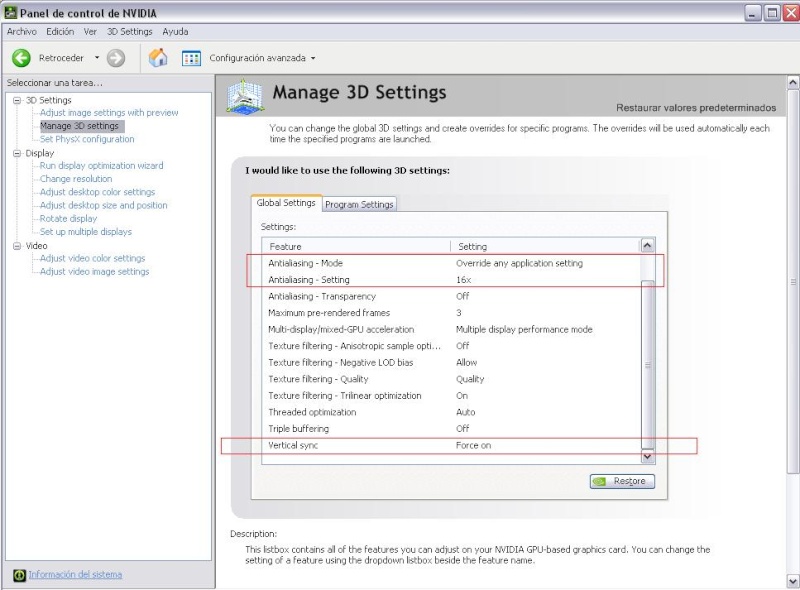The width and height of the screenshot is (800, 590).
Task: Click main page scroll down arrow
Action: tap(793, 581)
